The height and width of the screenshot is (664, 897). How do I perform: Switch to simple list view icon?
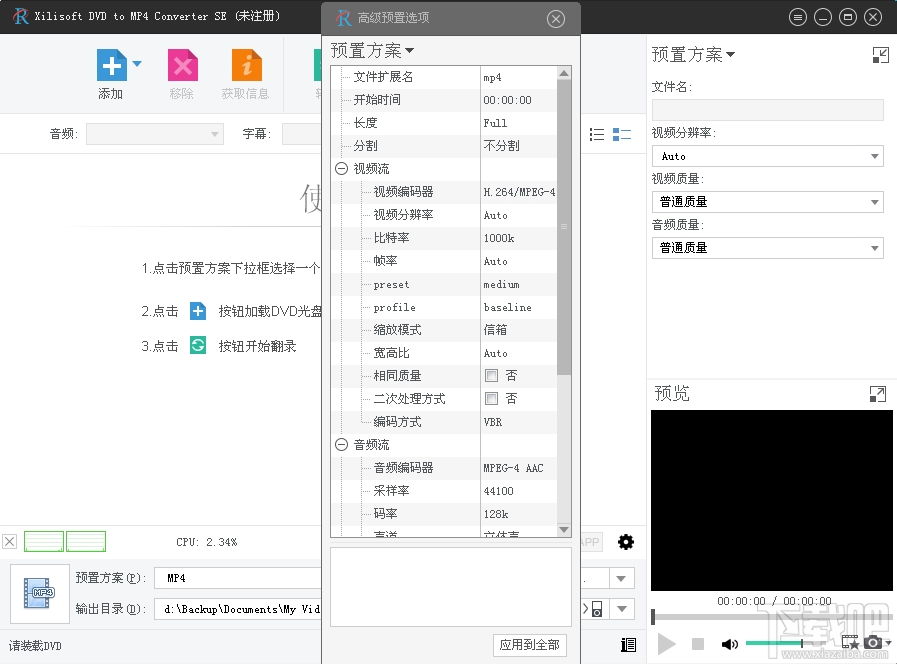pyautogui.click(x=597, y=134)
